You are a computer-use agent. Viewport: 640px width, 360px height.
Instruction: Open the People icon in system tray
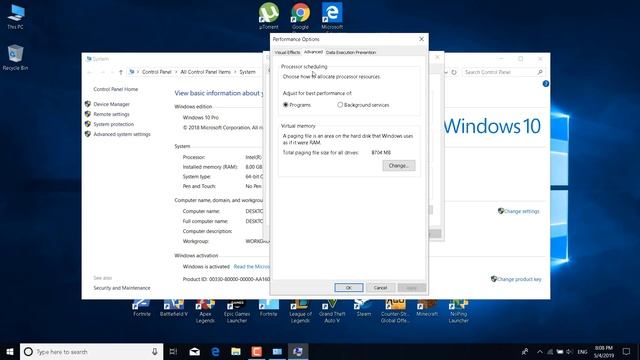525,351
